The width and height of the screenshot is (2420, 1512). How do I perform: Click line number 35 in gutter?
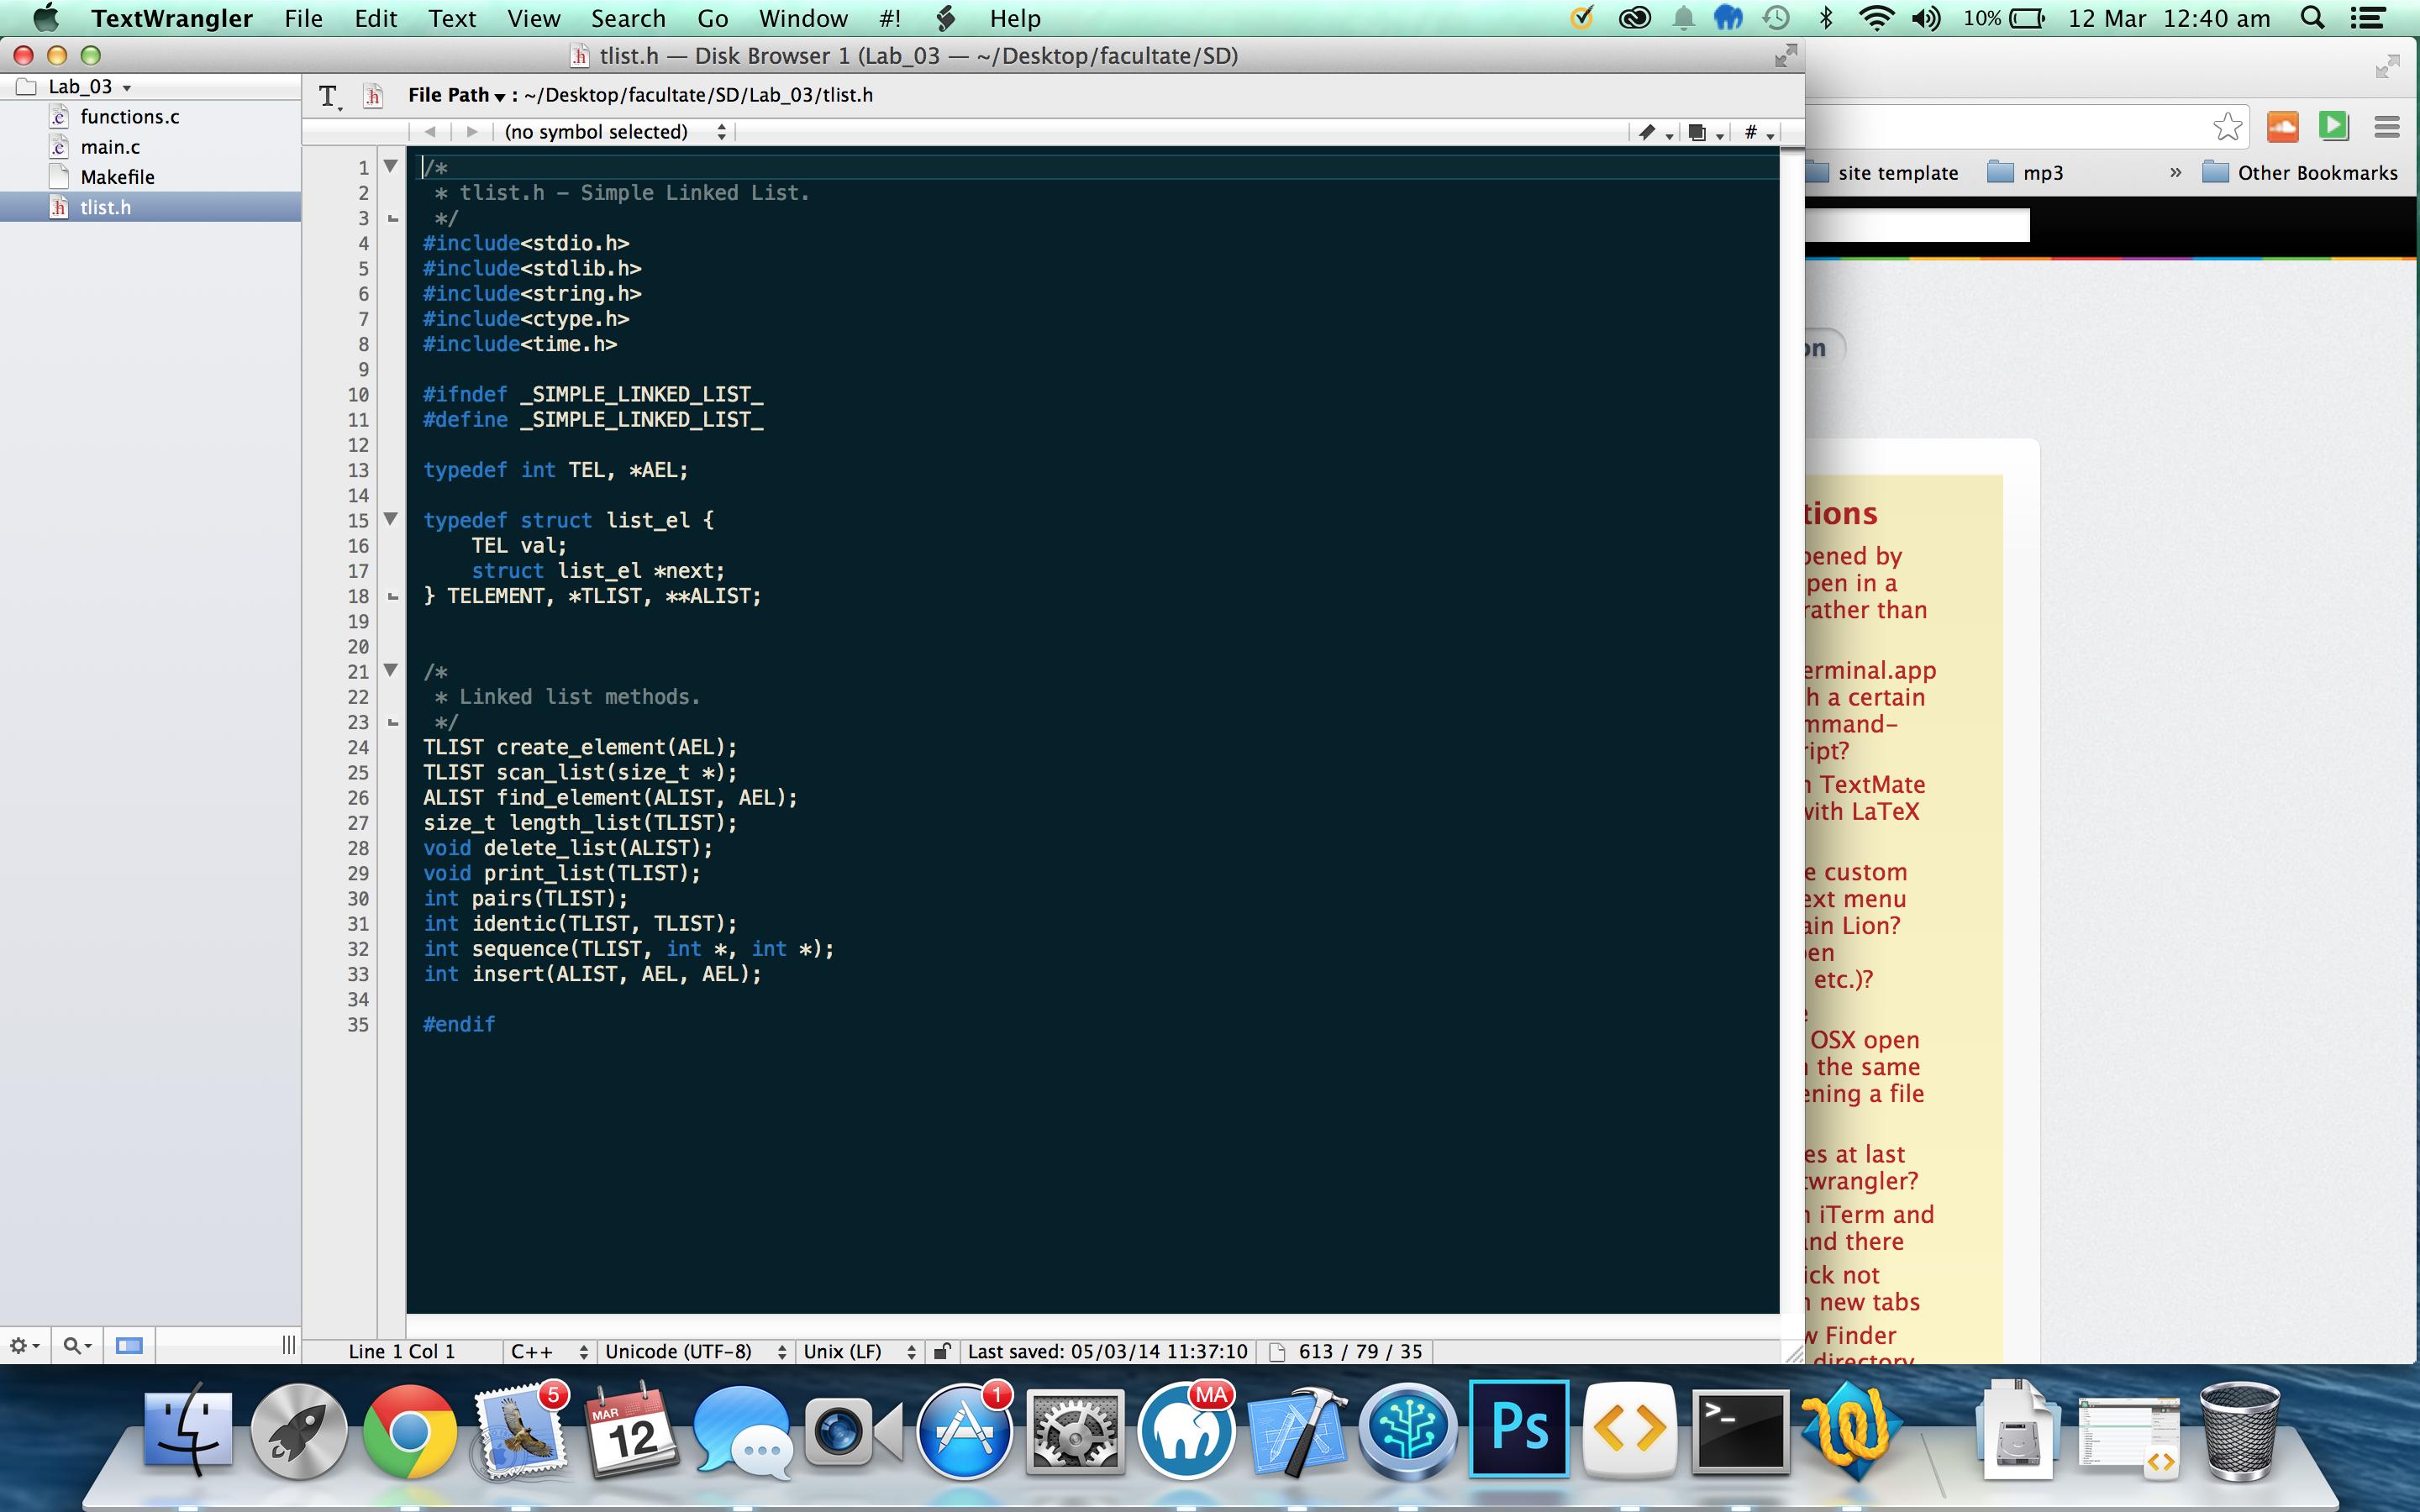click(x=358, y=1025)
